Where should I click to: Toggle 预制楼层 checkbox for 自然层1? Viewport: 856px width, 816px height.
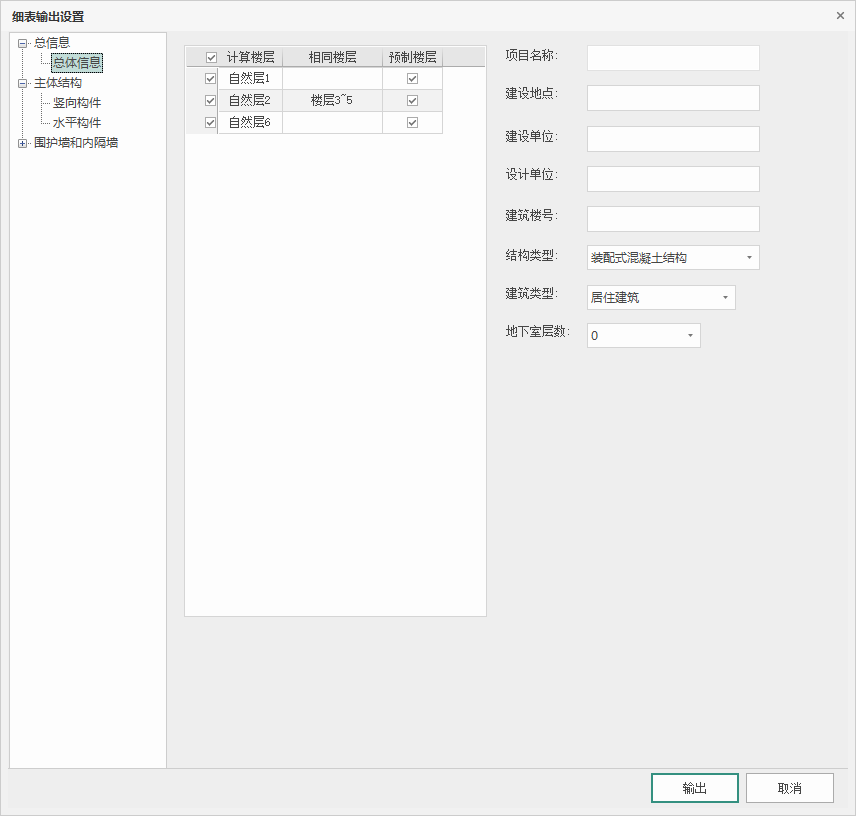[x=413, y=79]
